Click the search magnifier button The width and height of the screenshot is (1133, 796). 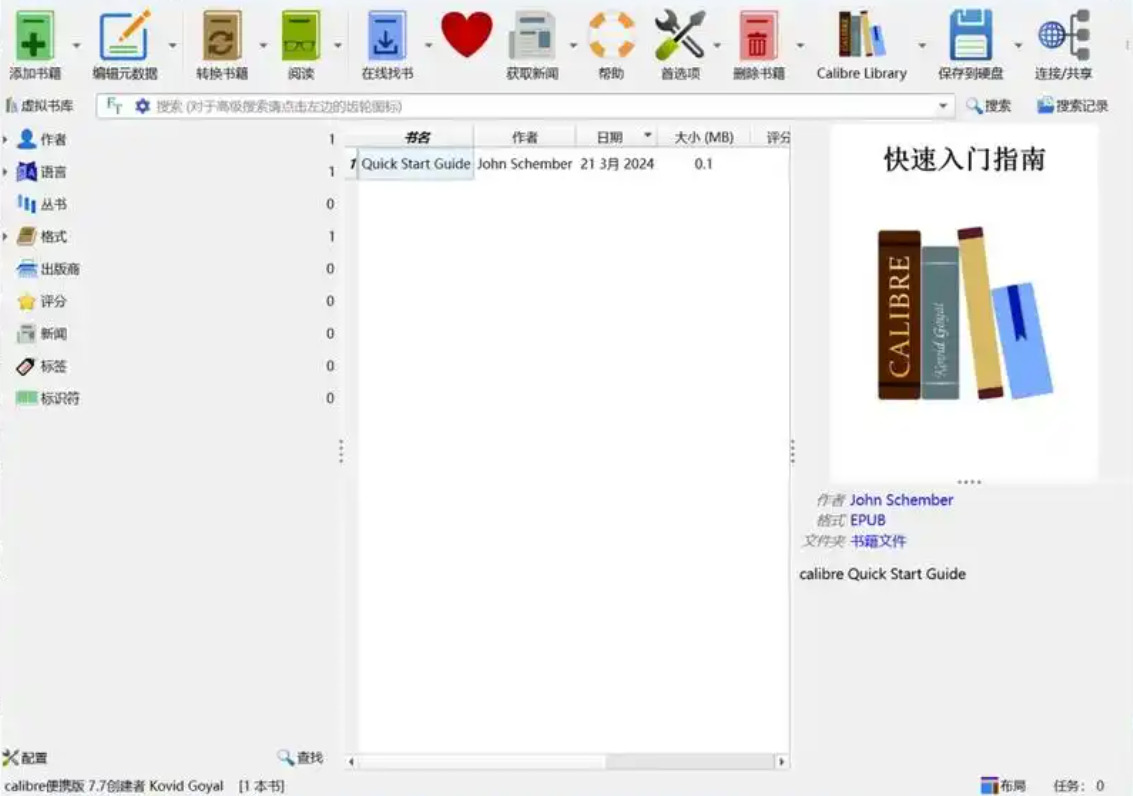coord(988,106)
